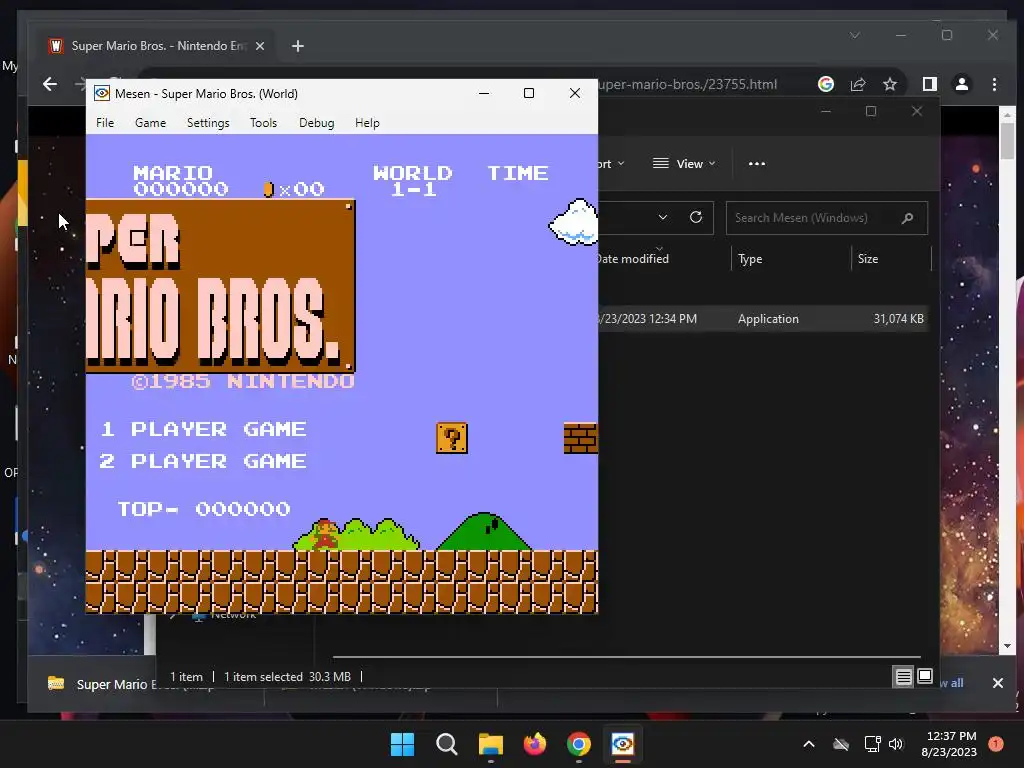Open Windows Start menu
1024x768 pixels.
402,744
